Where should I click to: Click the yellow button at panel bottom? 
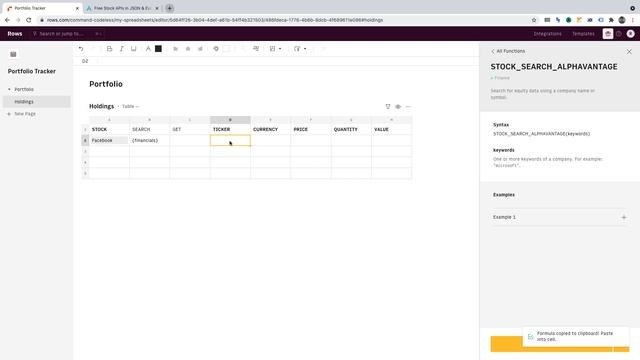click(x=560, y=344)
